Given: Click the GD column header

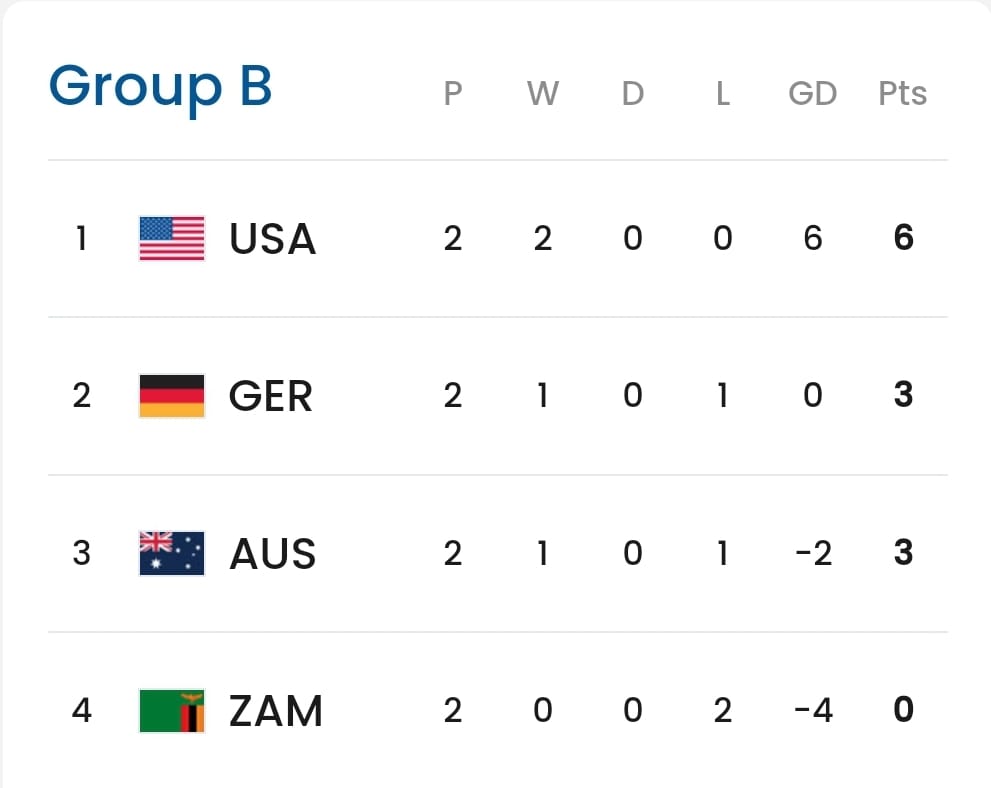Looking at the screenshot, I should (x=812, y=94).
